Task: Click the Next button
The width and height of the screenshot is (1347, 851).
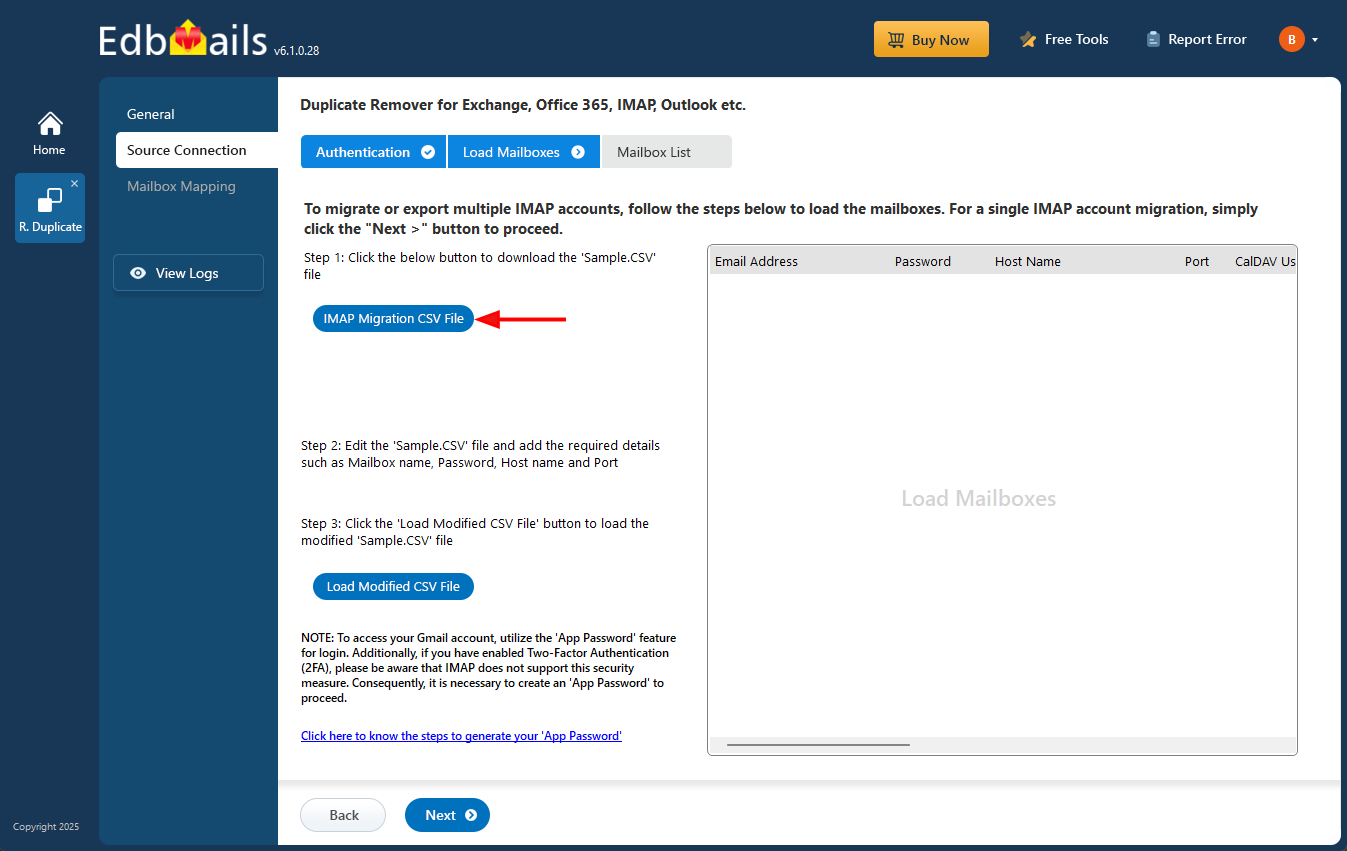Action: pos(447,815)
